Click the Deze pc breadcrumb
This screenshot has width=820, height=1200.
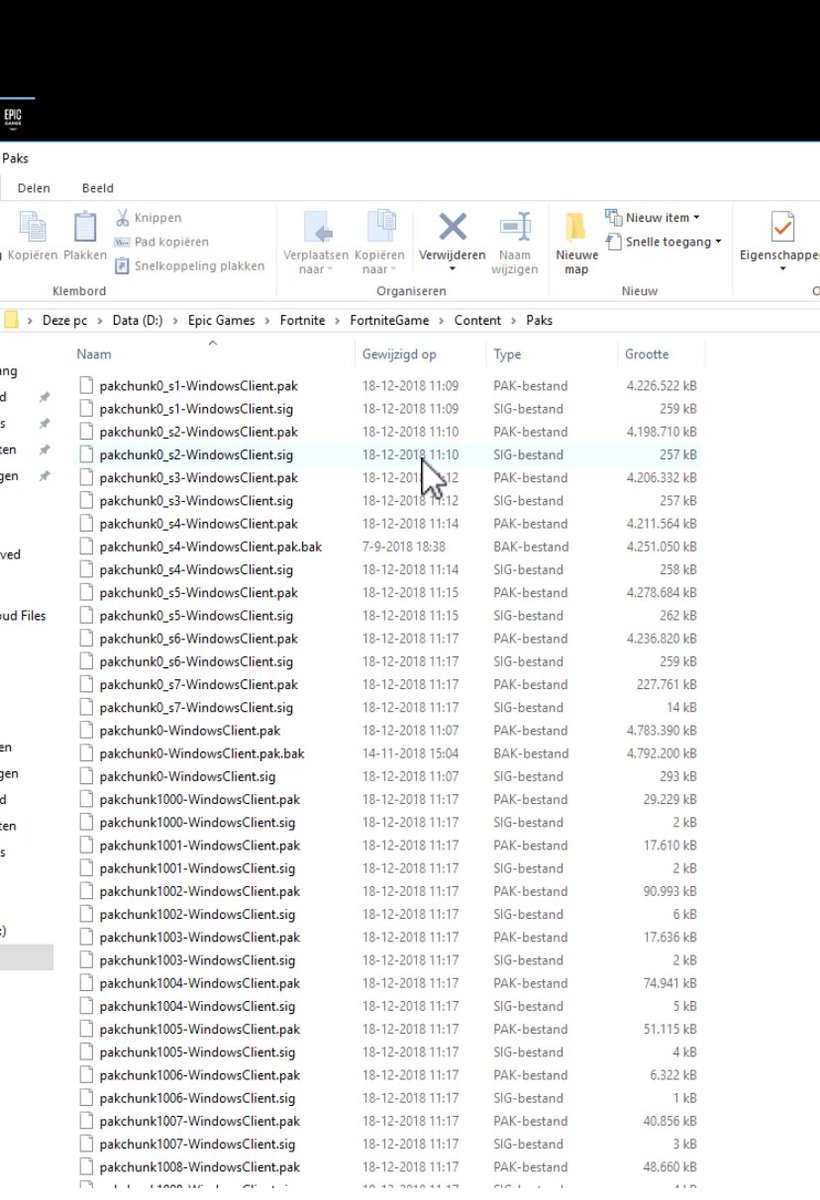65,321
